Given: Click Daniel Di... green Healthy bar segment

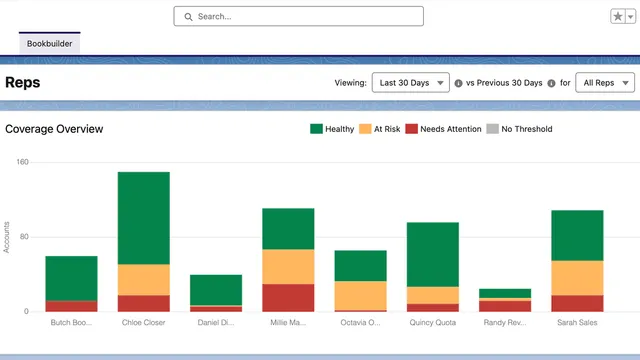Looking at the screenshot, I should coord(216,290).
